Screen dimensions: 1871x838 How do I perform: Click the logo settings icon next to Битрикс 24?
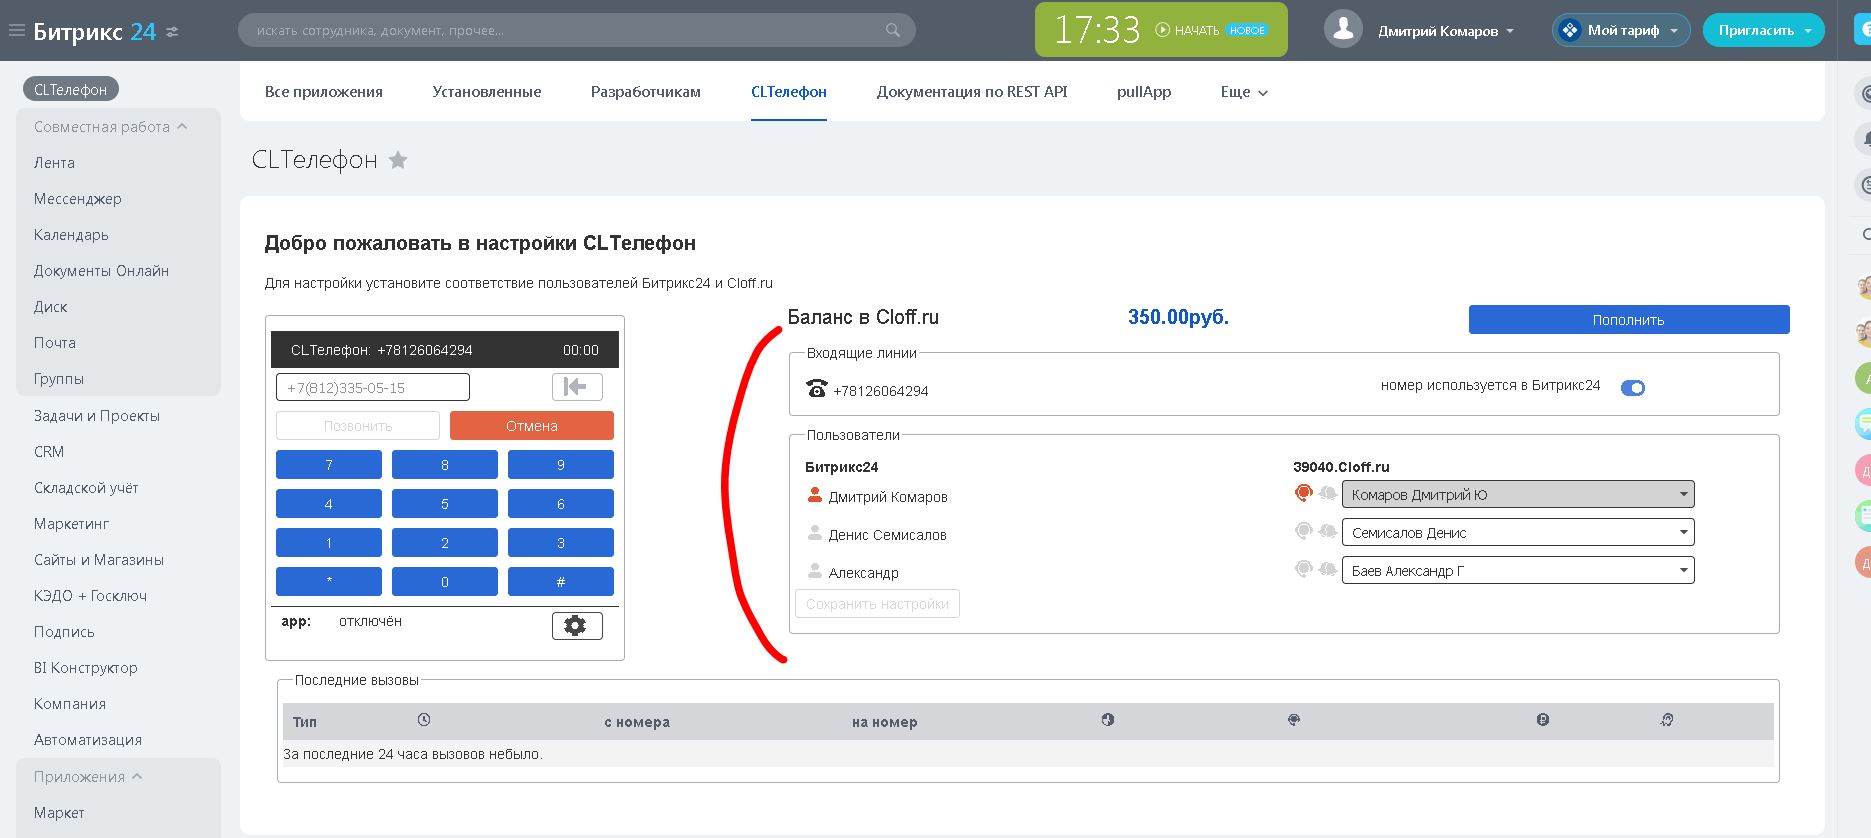[x=172, y=32]
